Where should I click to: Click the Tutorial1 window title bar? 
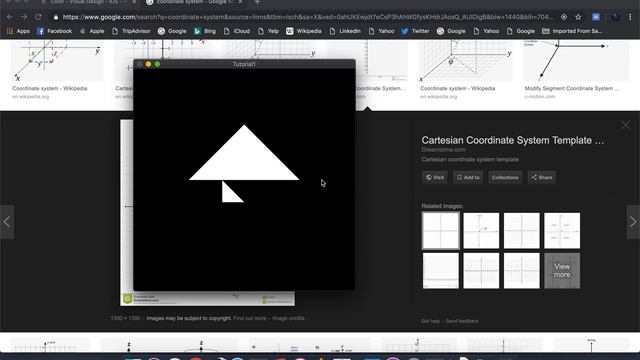tap(244, 64)
